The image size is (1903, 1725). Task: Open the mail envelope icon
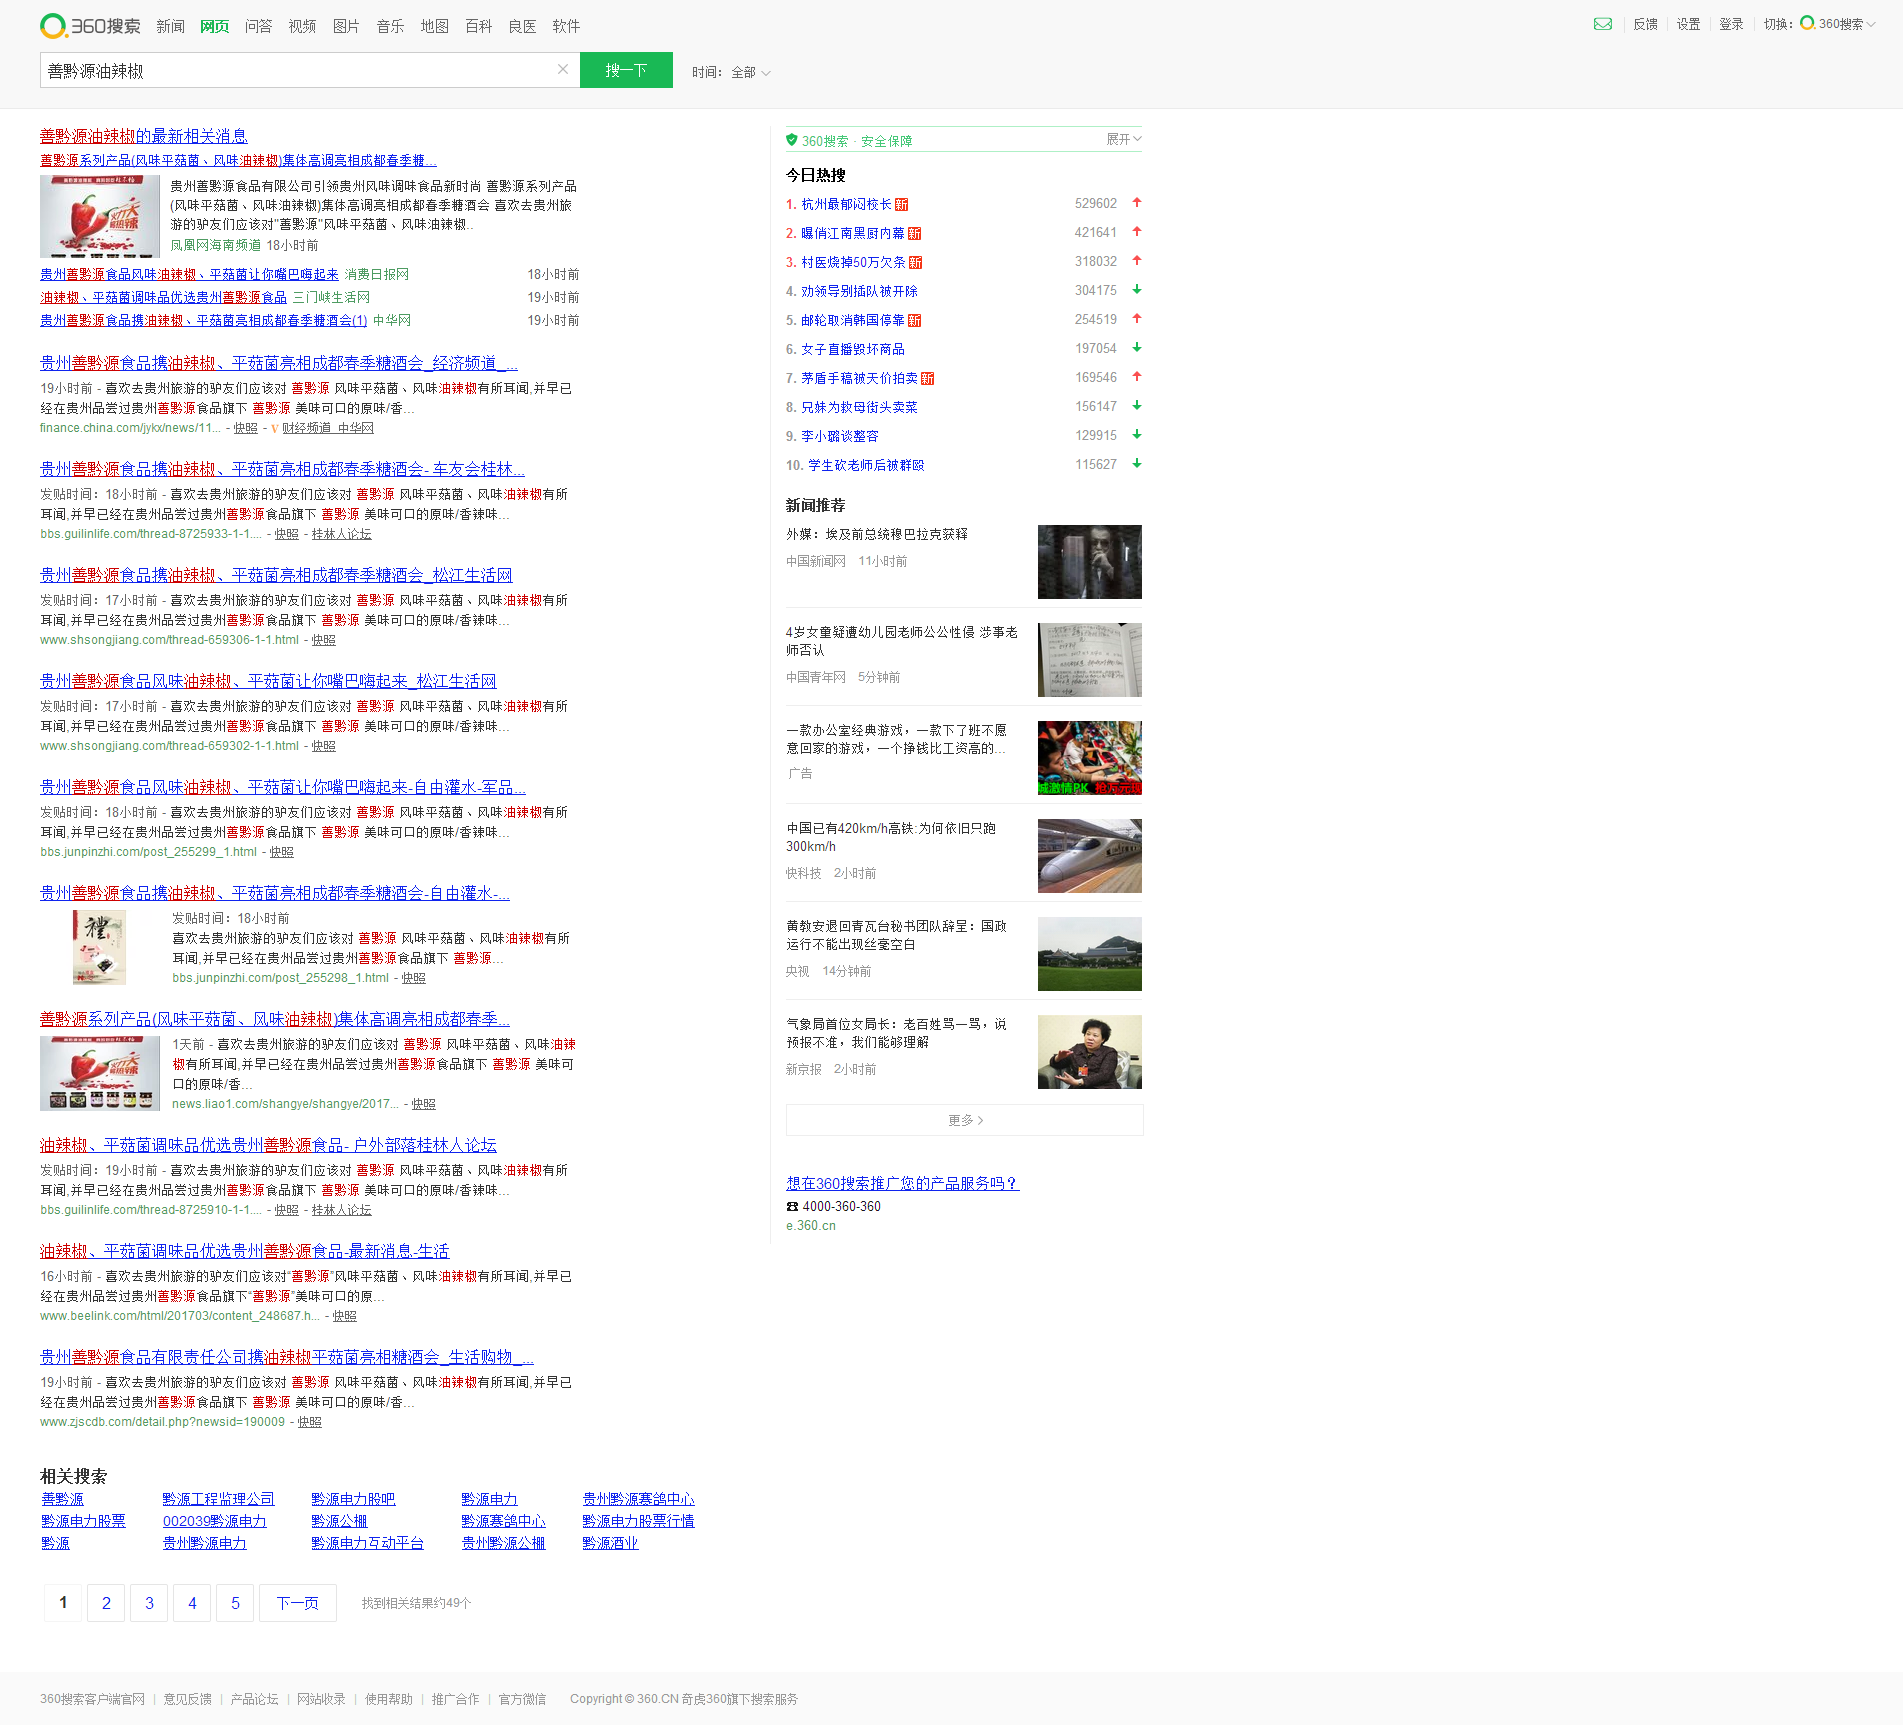(1602, 24)
